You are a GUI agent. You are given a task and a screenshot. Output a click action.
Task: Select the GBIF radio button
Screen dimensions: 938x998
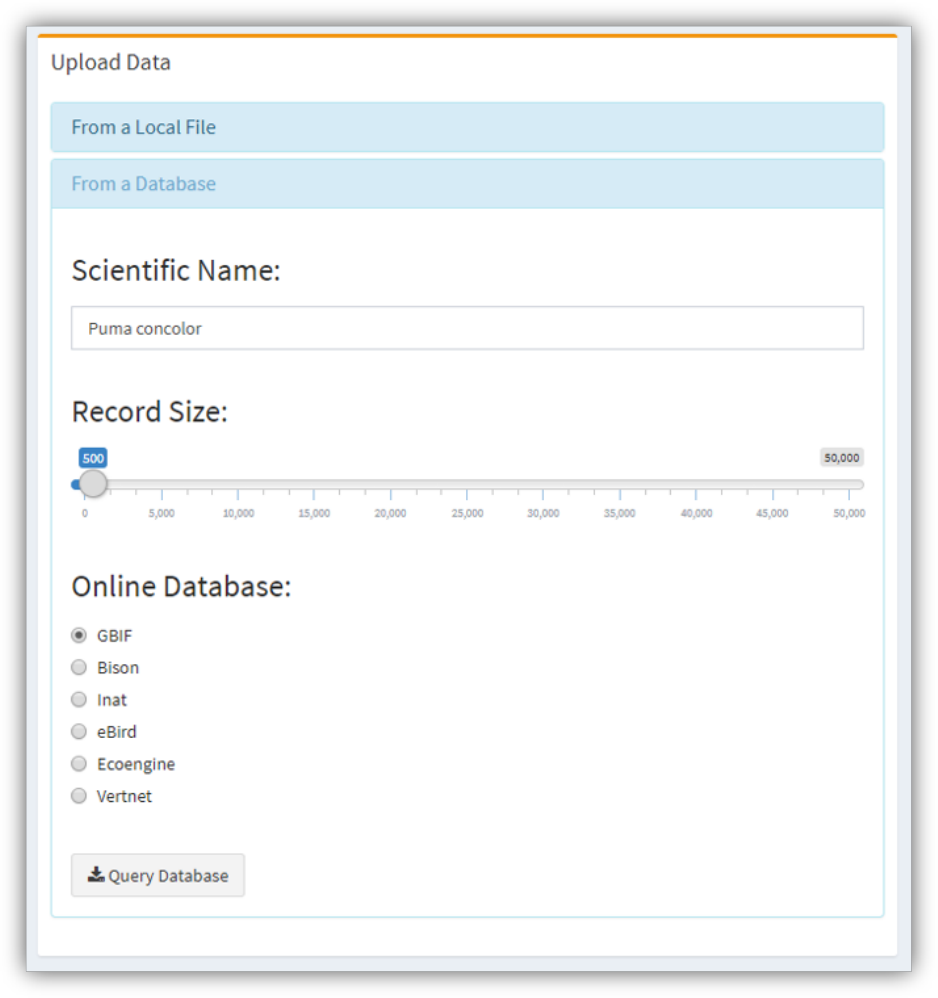(79, 636)
